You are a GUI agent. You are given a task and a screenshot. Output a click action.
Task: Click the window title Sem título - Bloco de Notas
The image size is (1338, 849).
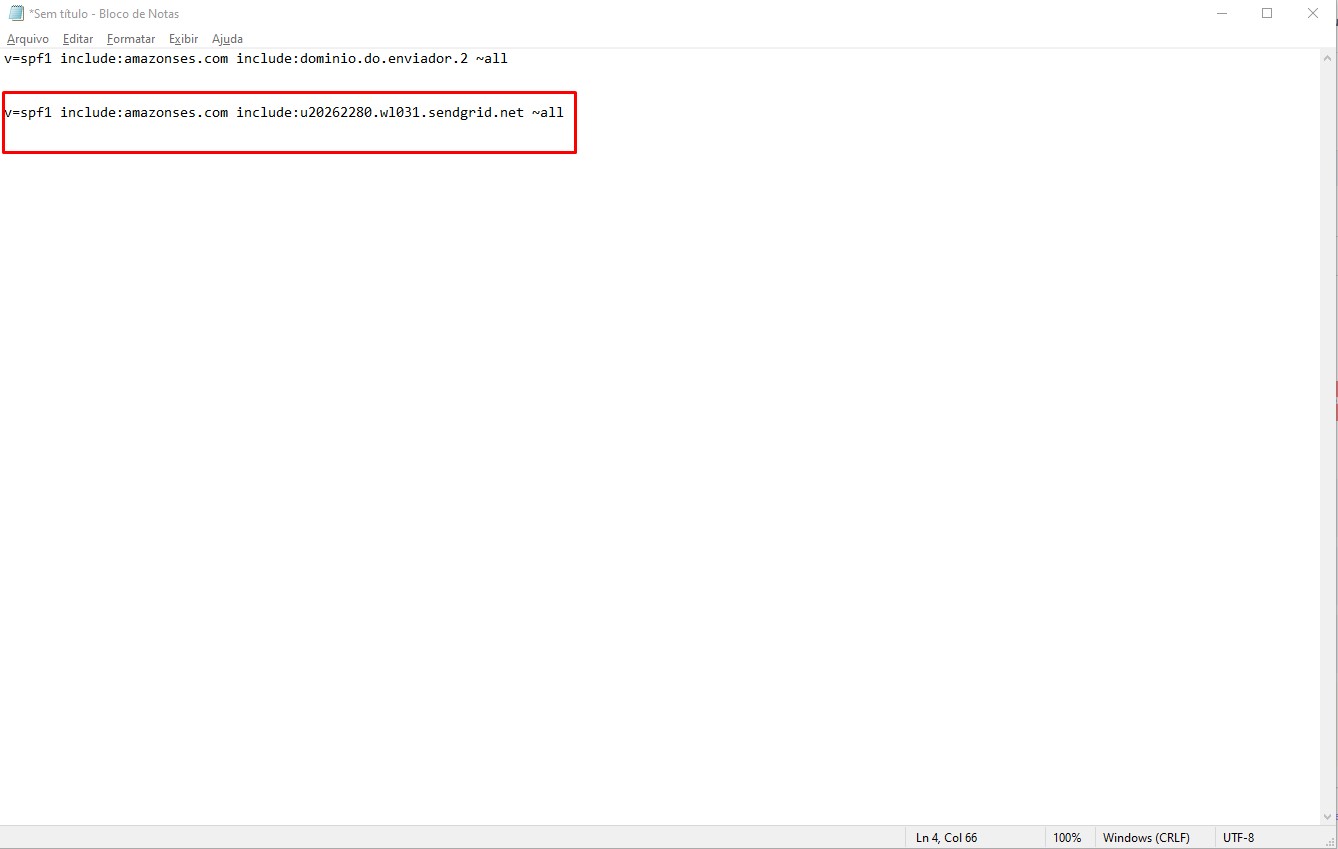tap(104, 14)
